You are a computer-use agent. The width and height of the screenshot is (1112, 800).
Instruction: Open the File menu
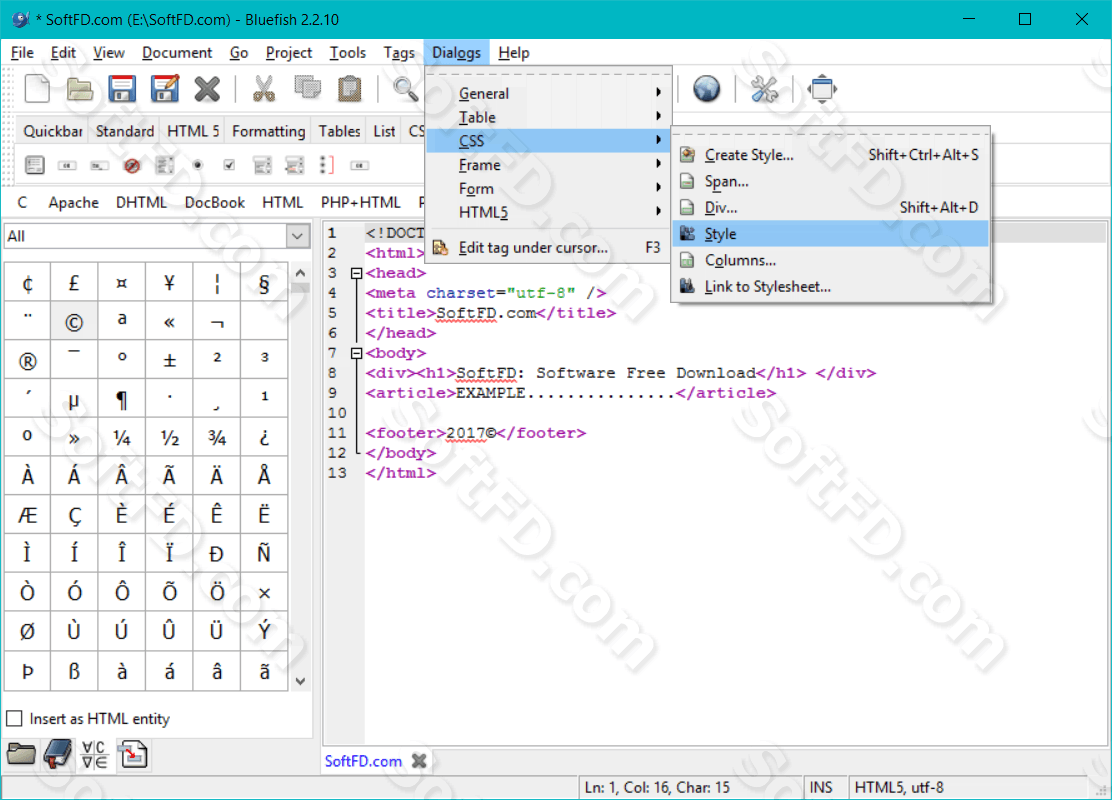point(22,52)
